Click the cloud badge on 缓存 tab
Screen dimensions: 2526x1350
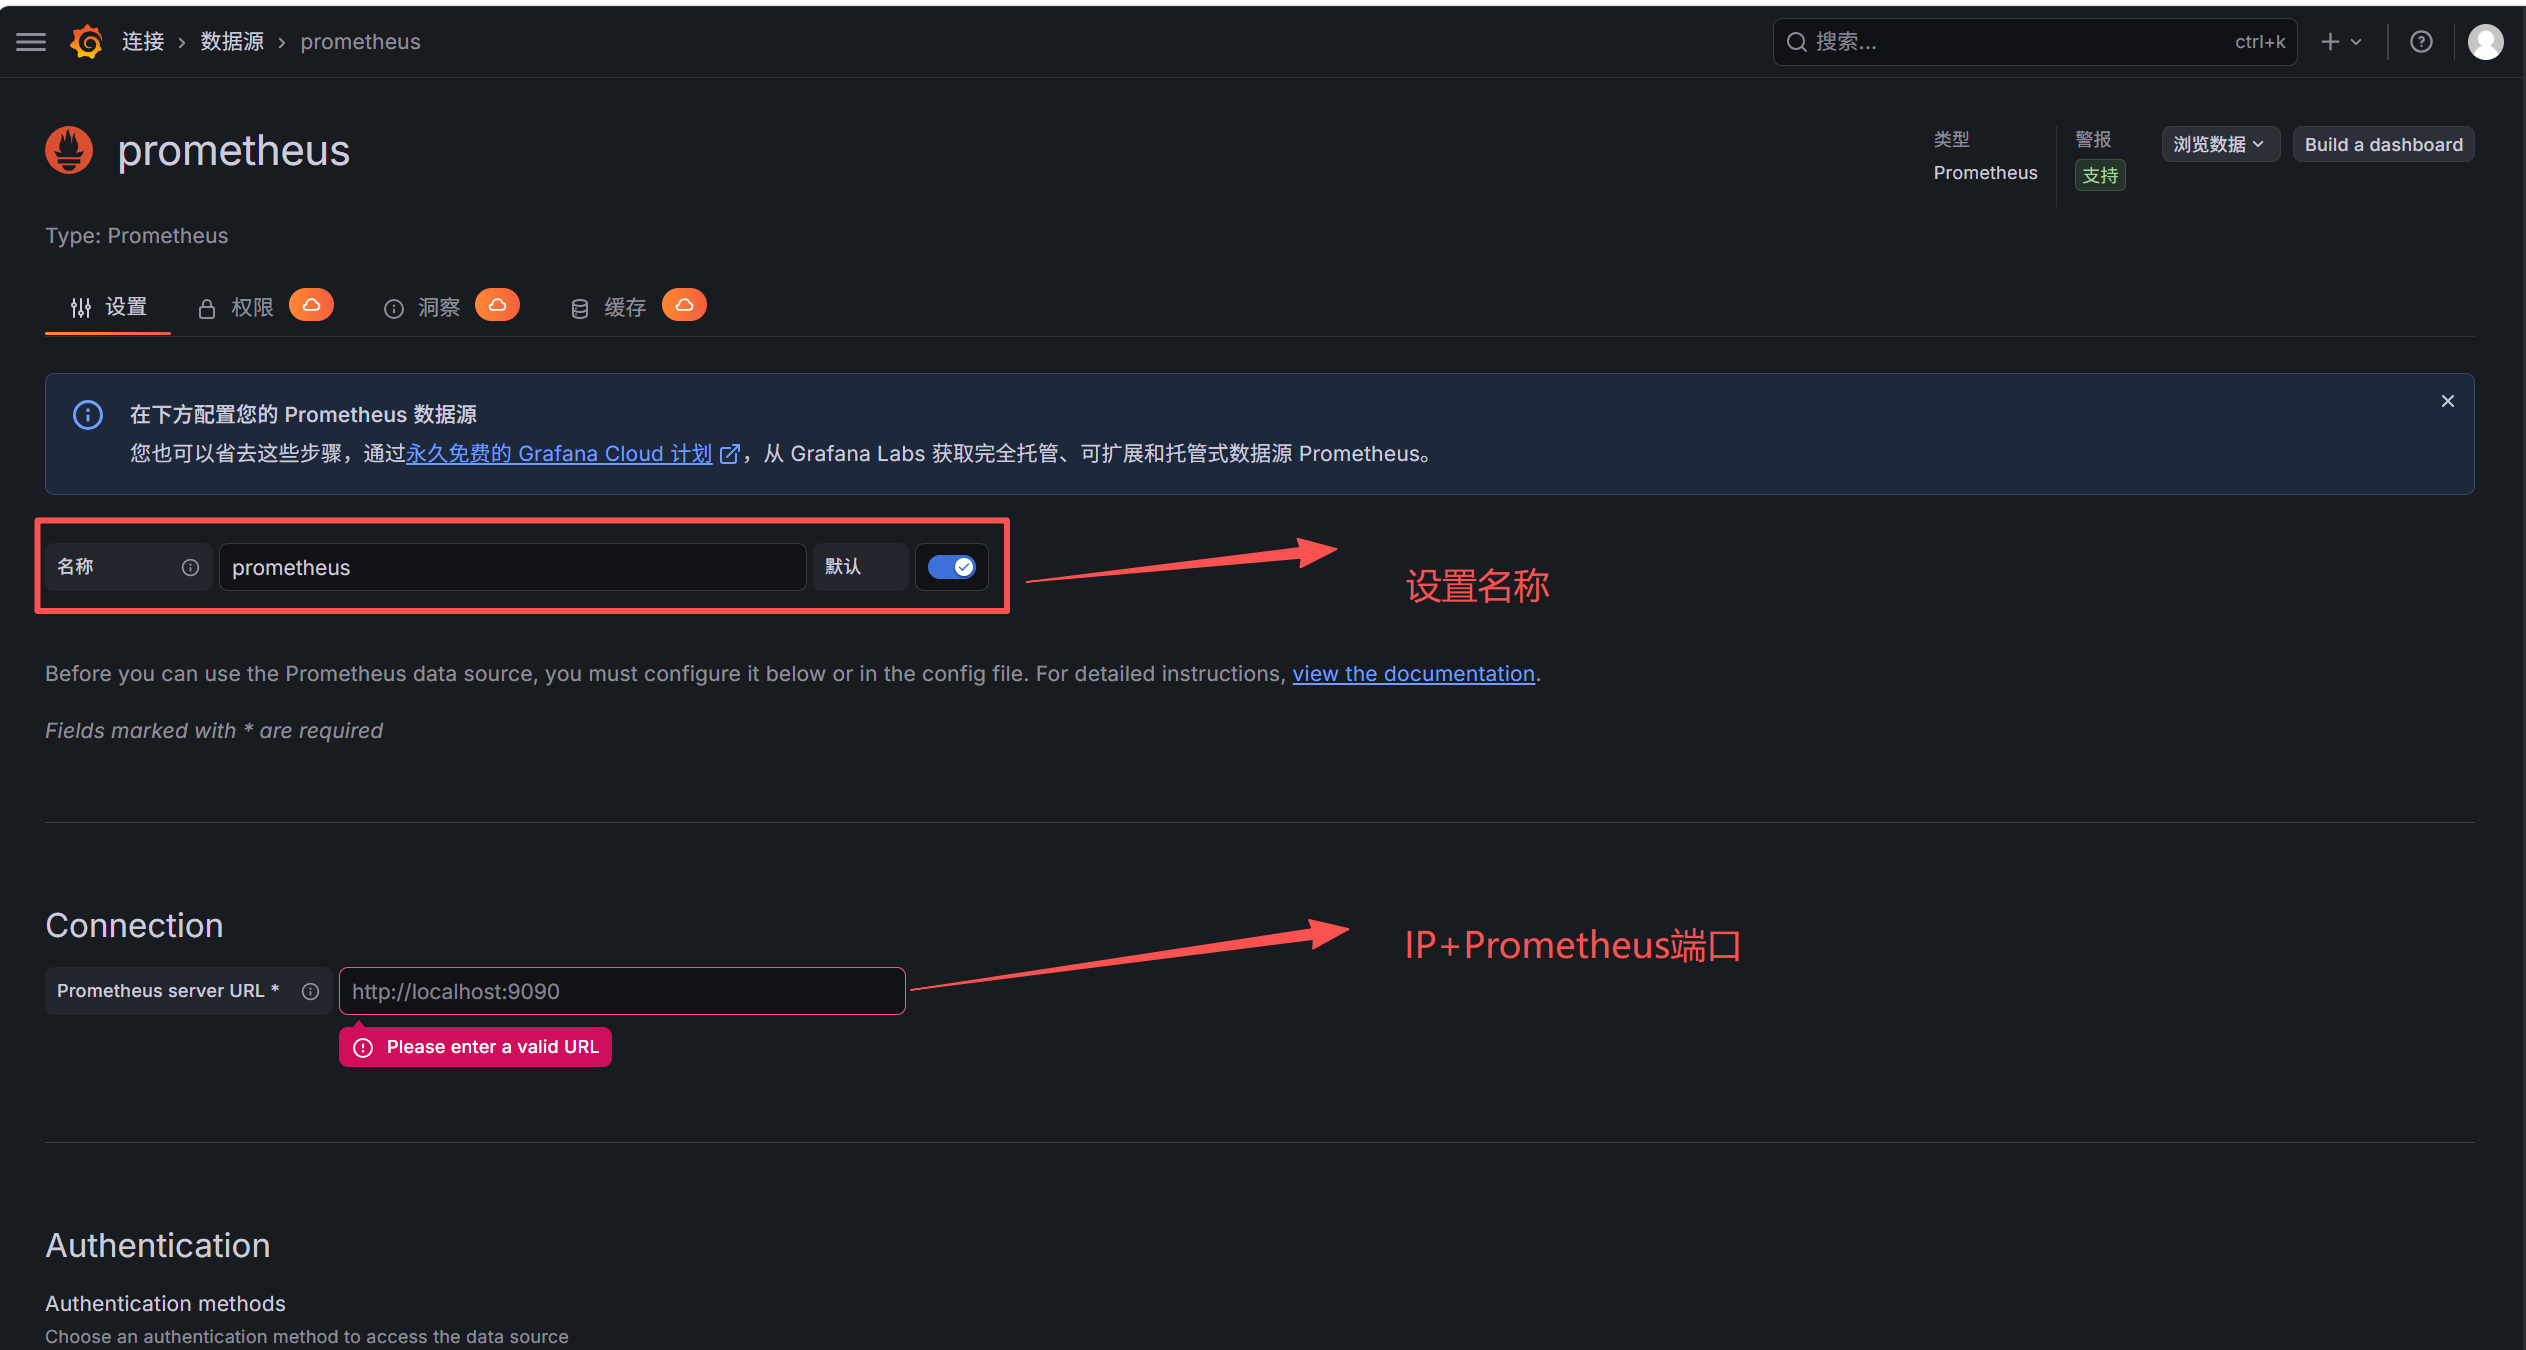point(684,305)
